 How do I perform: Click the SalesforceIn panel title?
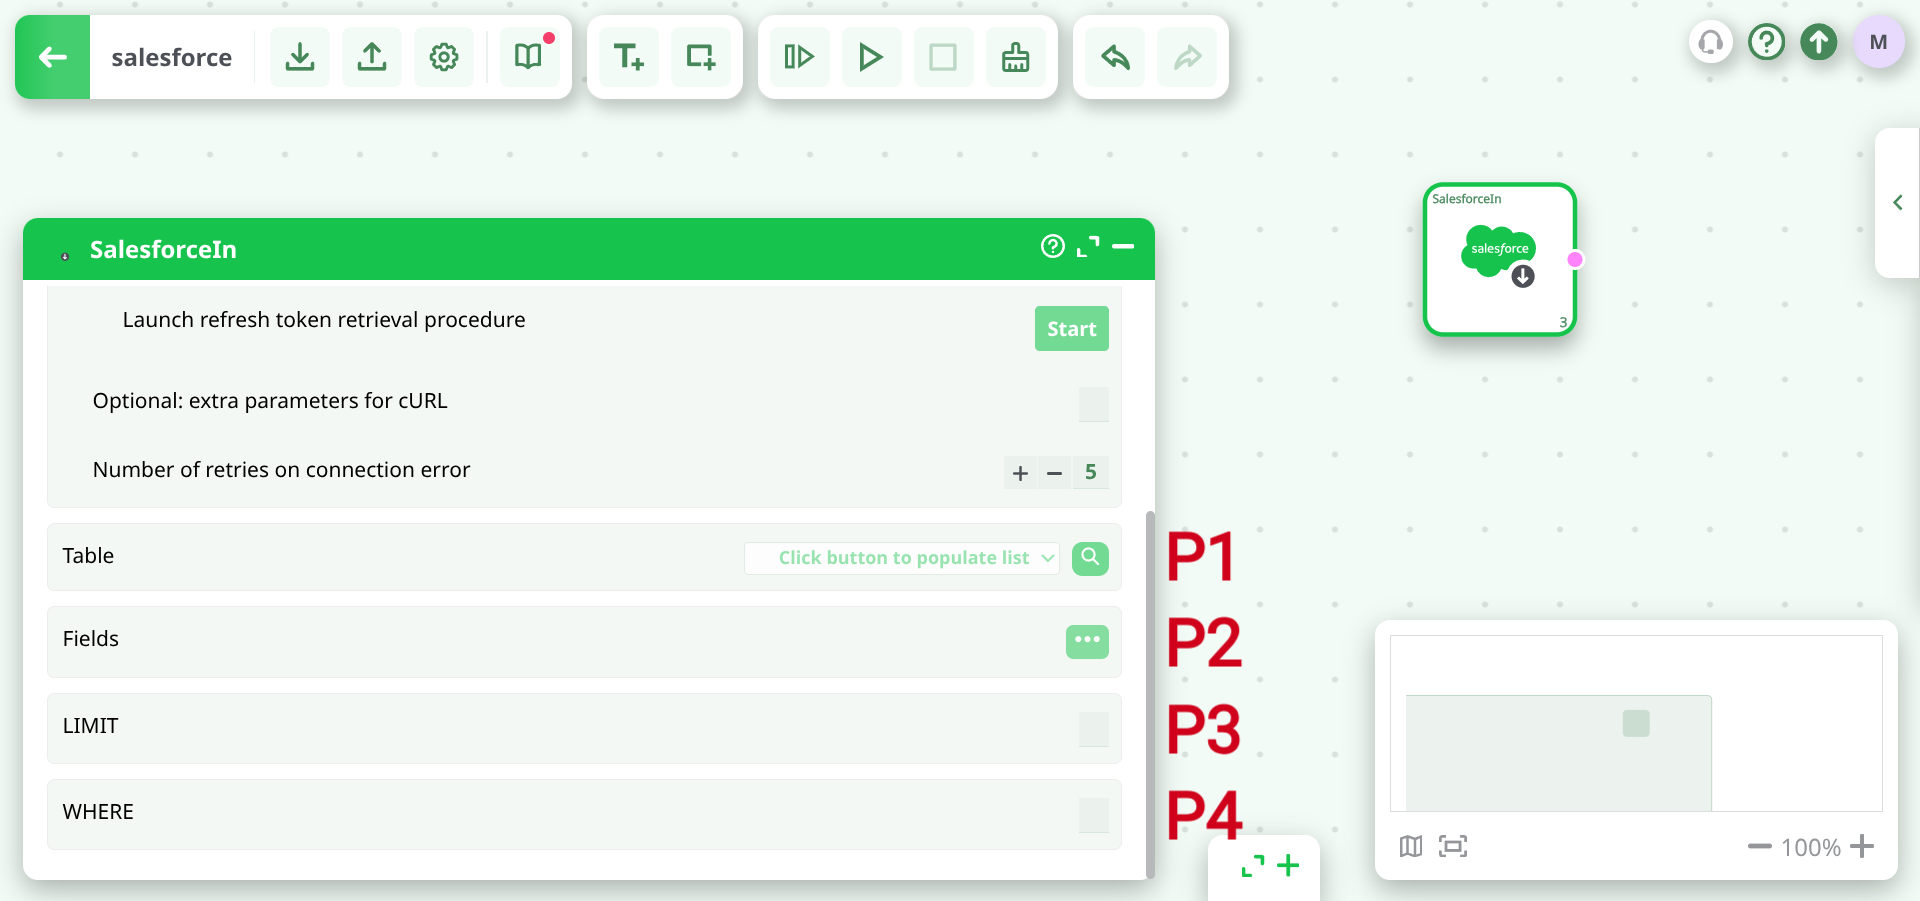coord(163,249)
